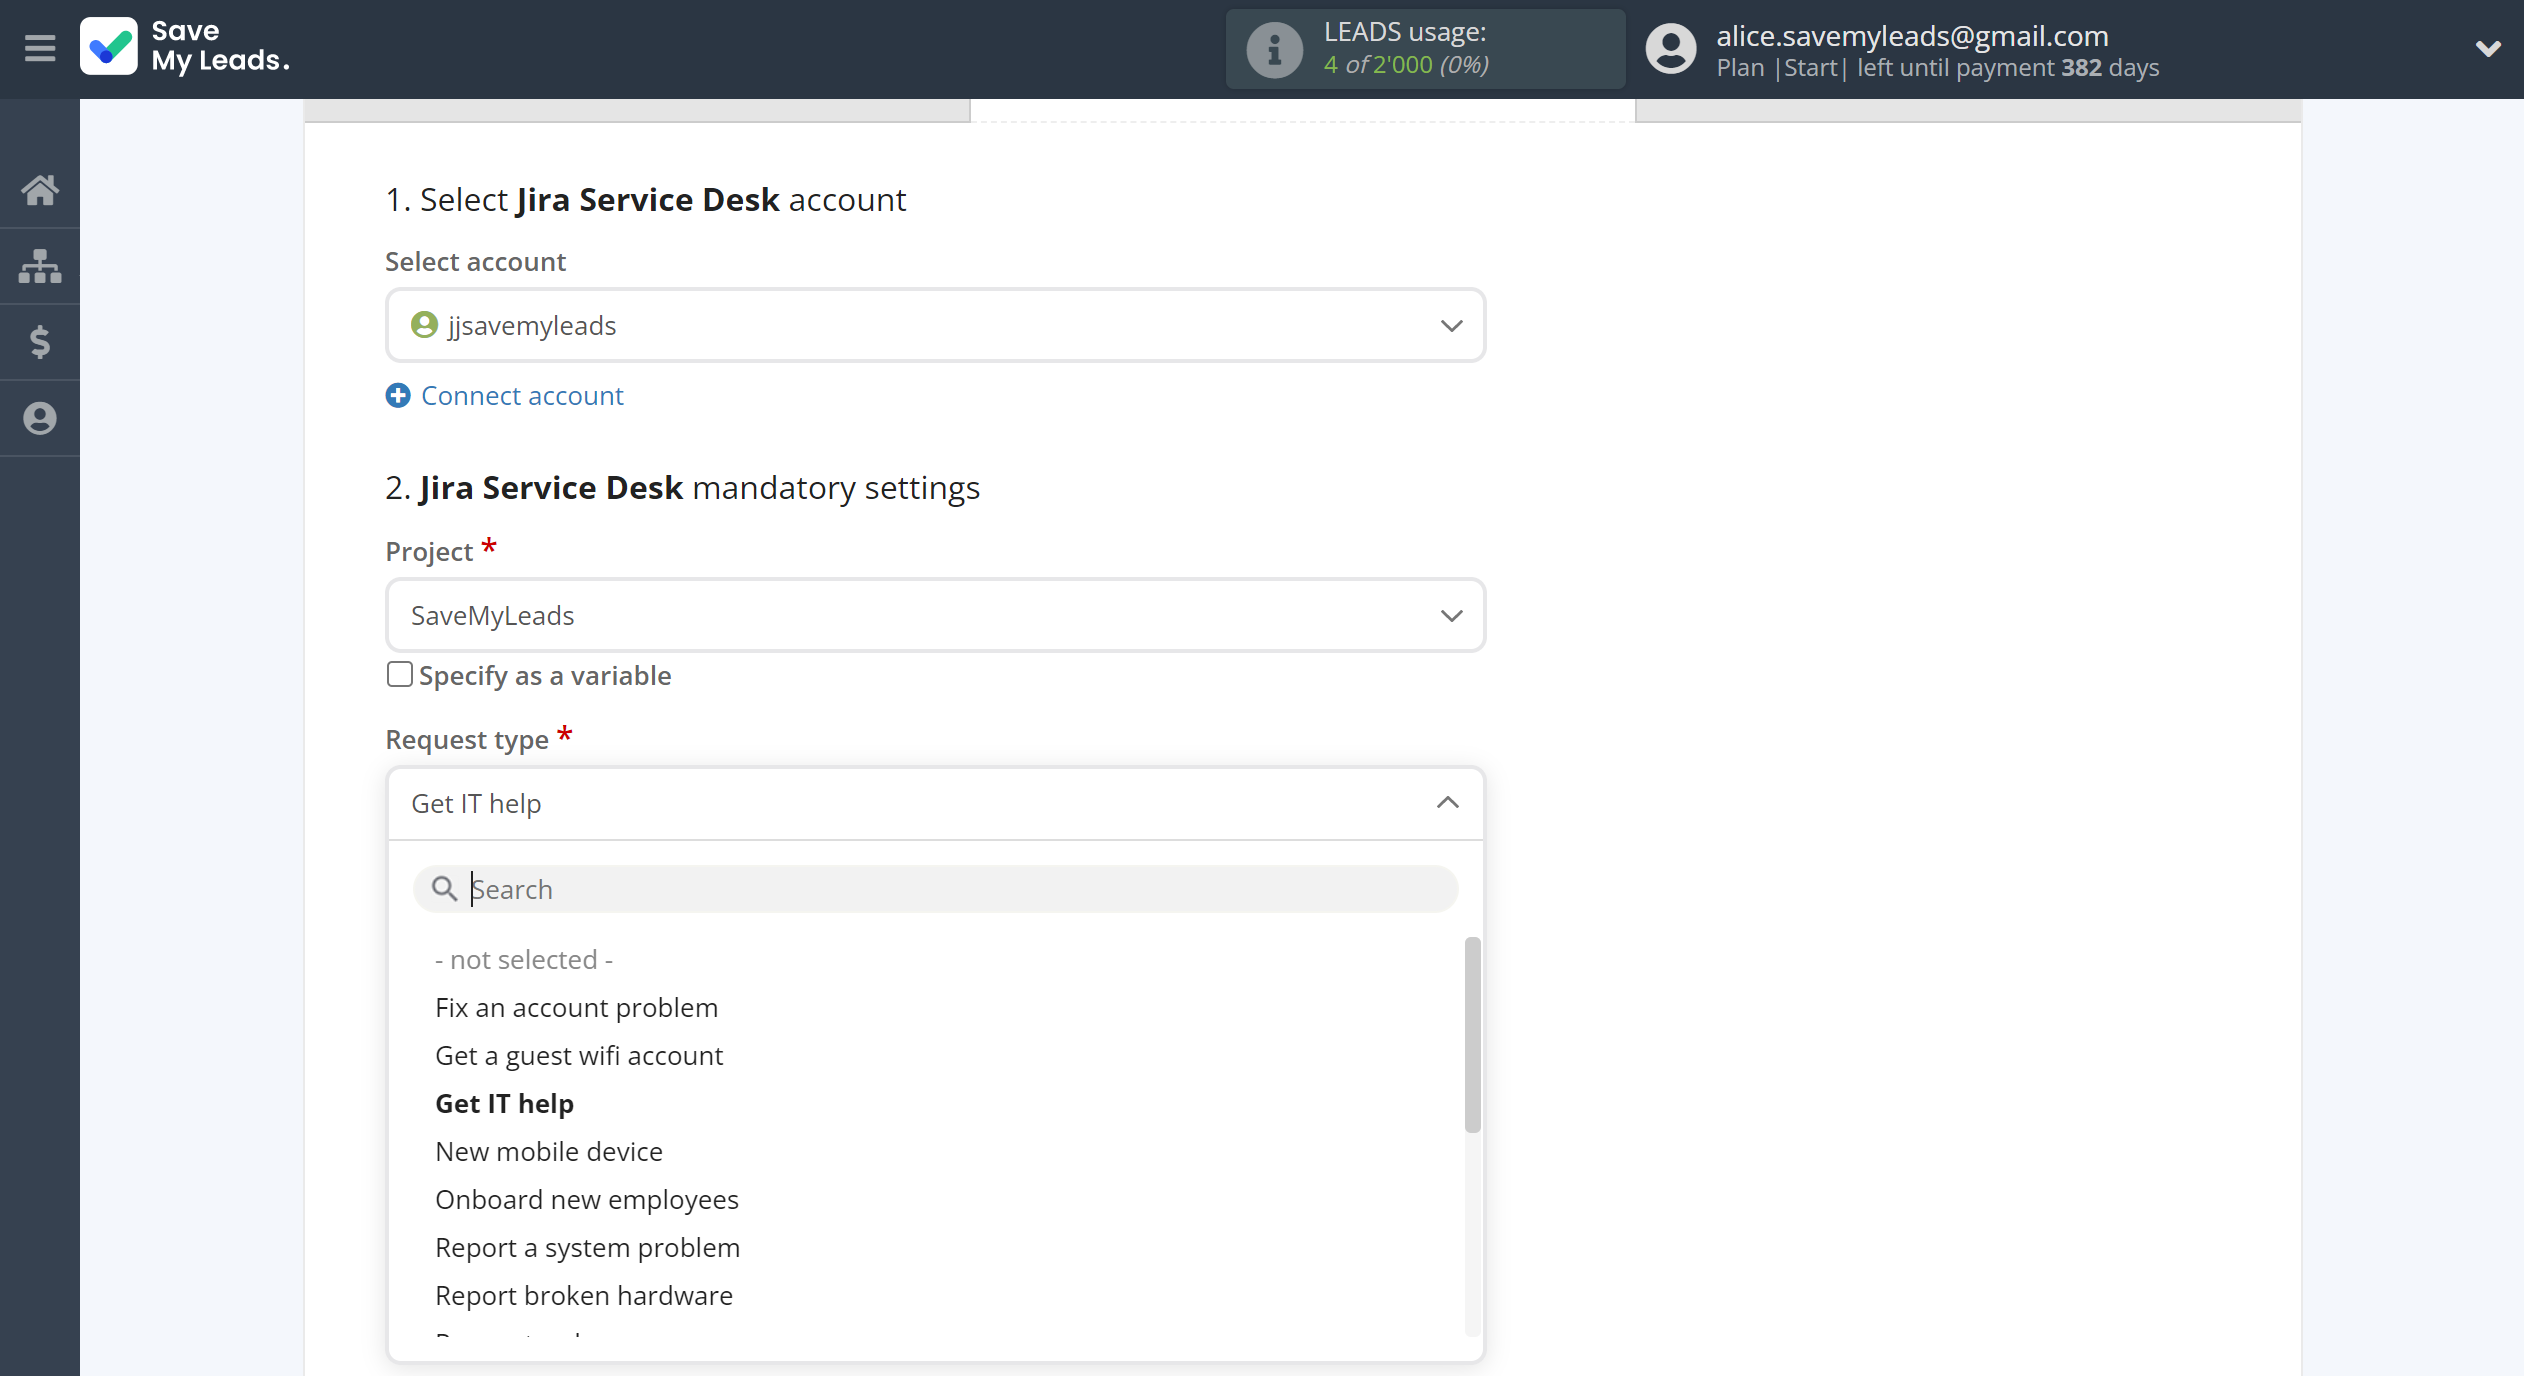The width and height of the screenshot is (2524, 1376).
Task: Open the Project dropdown
Action: [935, 615]
